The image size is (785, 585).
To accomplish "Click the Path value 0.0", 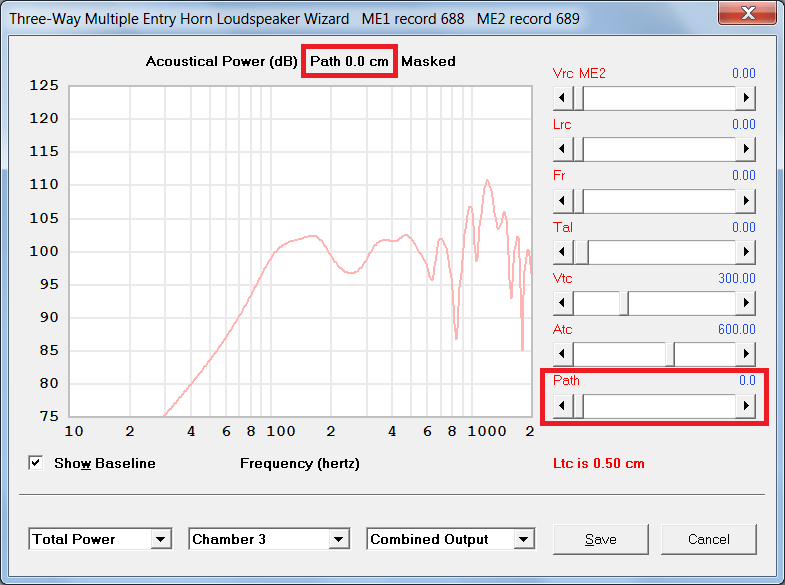I will pos(747,380).
